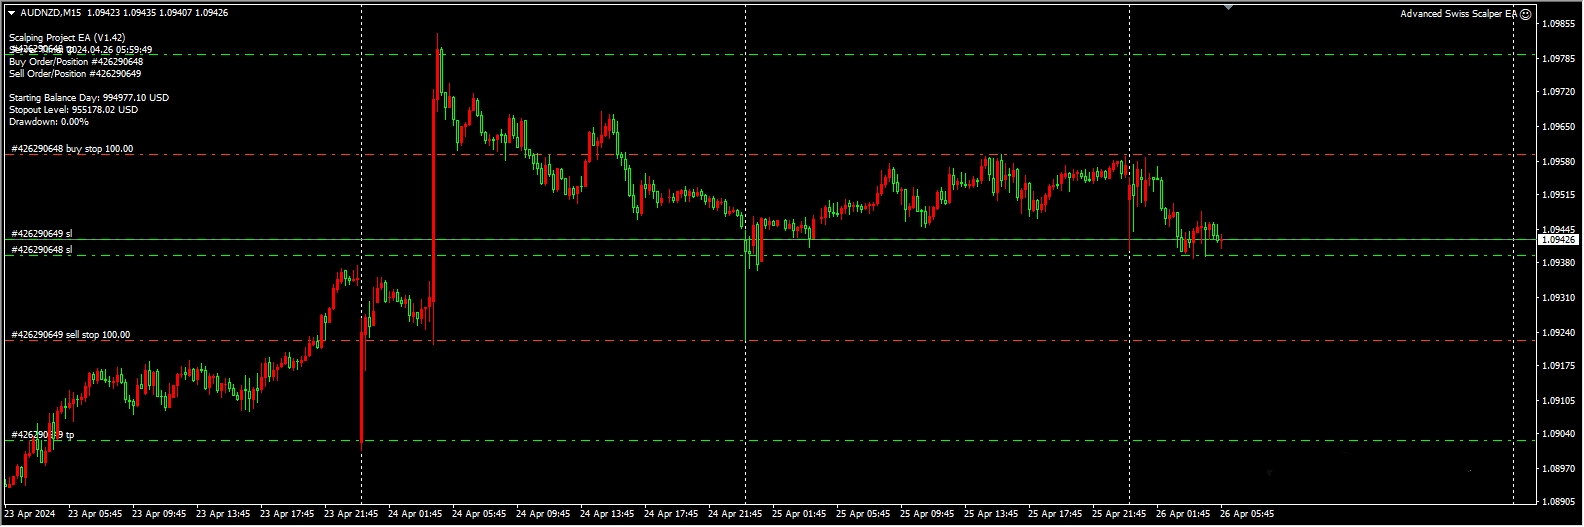The image size is (1584, 527).
Task: Select the #426290648 buy stop 100.00 label
Action: (72, 149)
